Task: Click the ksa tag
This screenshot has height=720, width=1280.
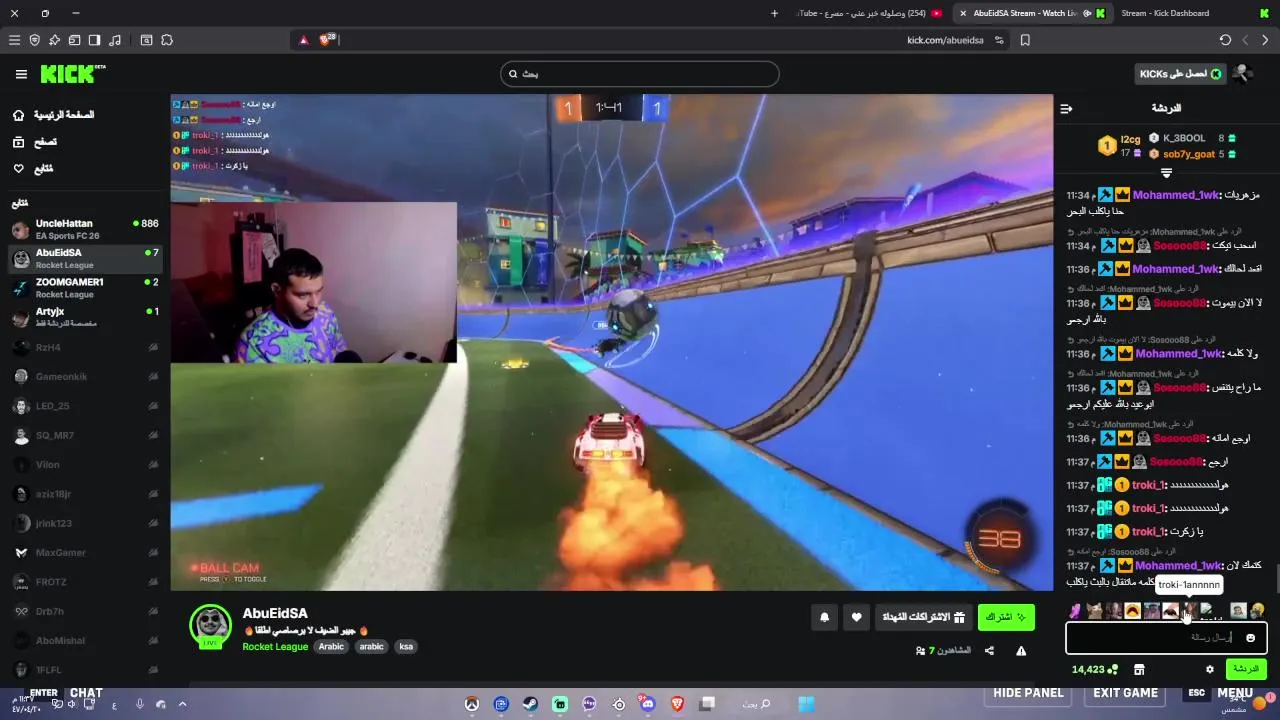Action: (x=406, y=646)
